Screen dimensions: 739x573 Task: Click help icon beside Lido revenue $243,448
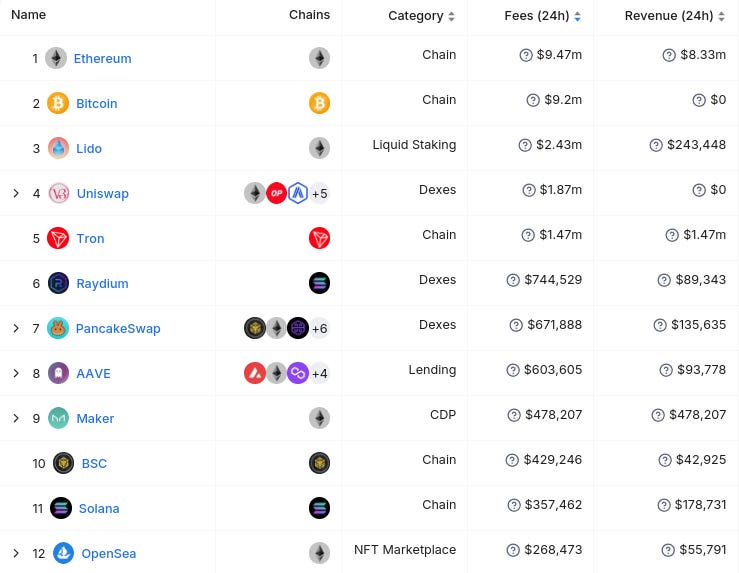(656, 145)
